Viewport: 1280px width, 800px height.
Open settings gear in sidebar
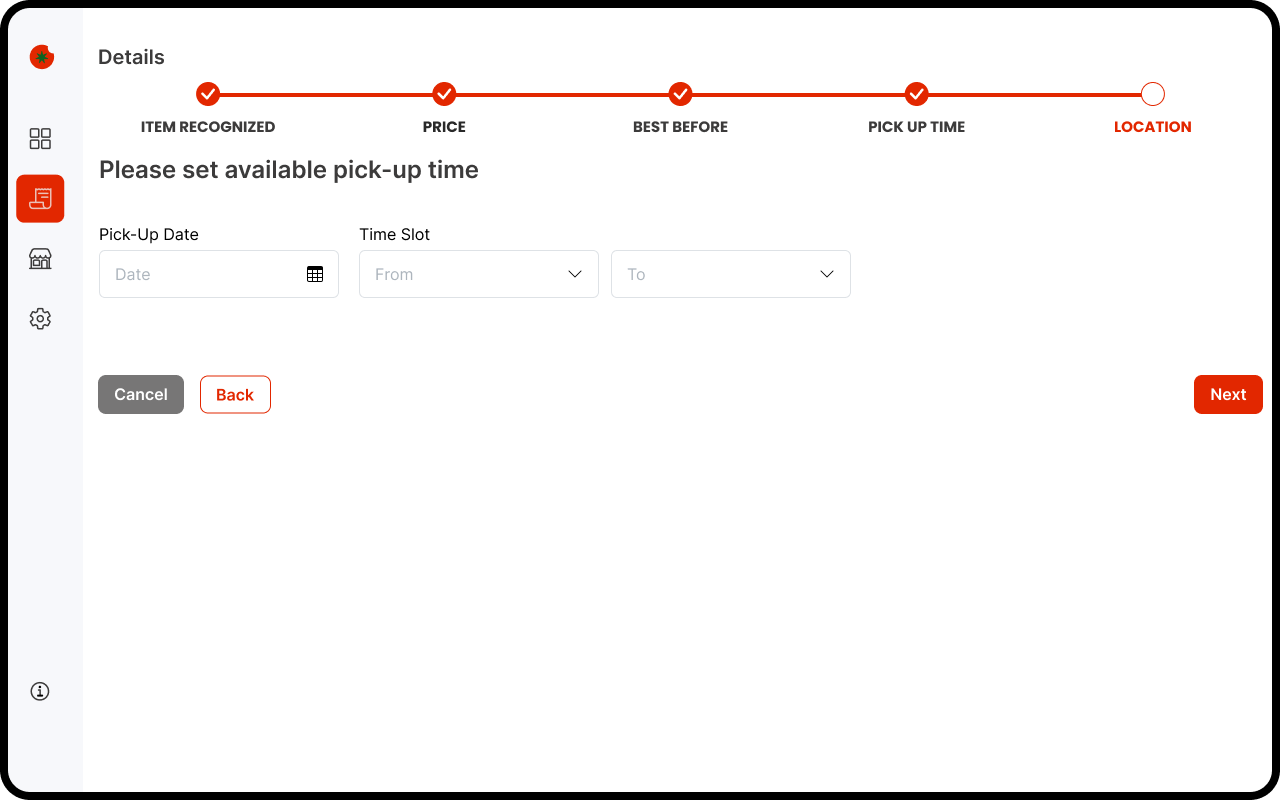(40, 319)
